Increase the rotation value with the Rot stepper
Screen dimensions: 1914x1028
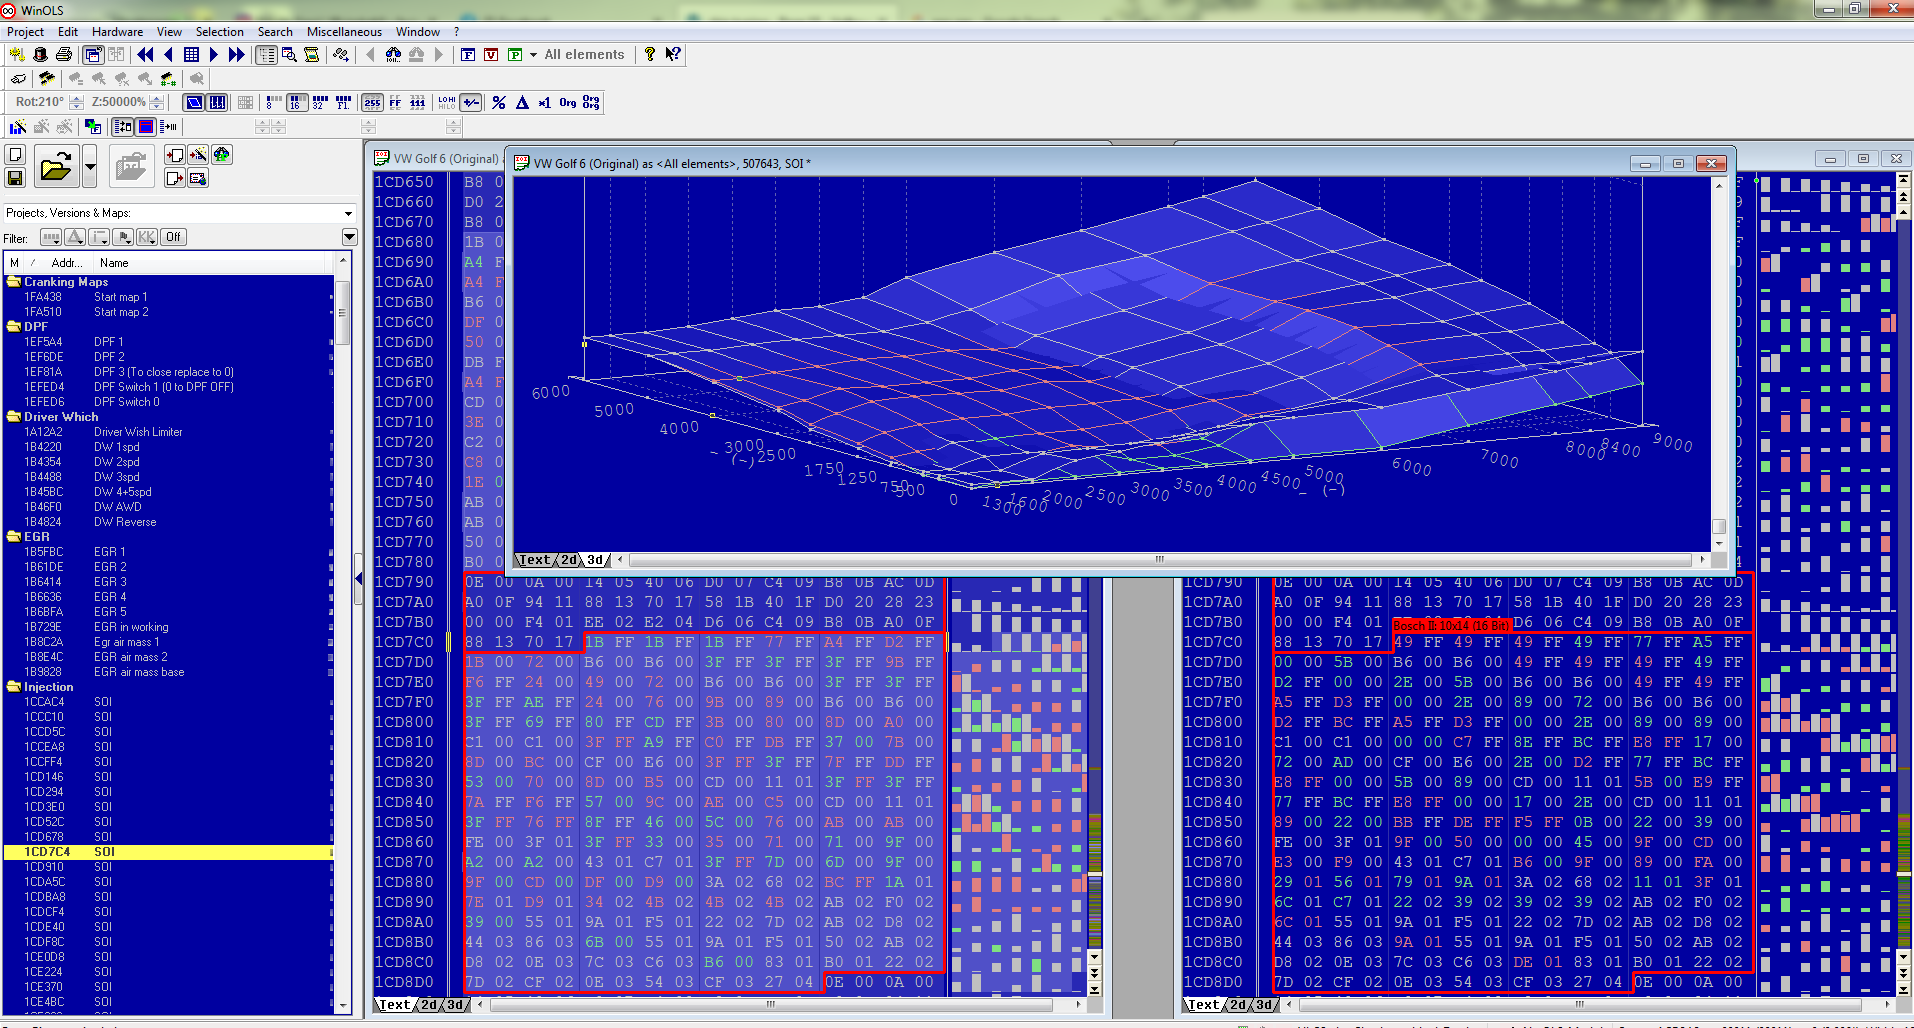[x=77, y=98]
